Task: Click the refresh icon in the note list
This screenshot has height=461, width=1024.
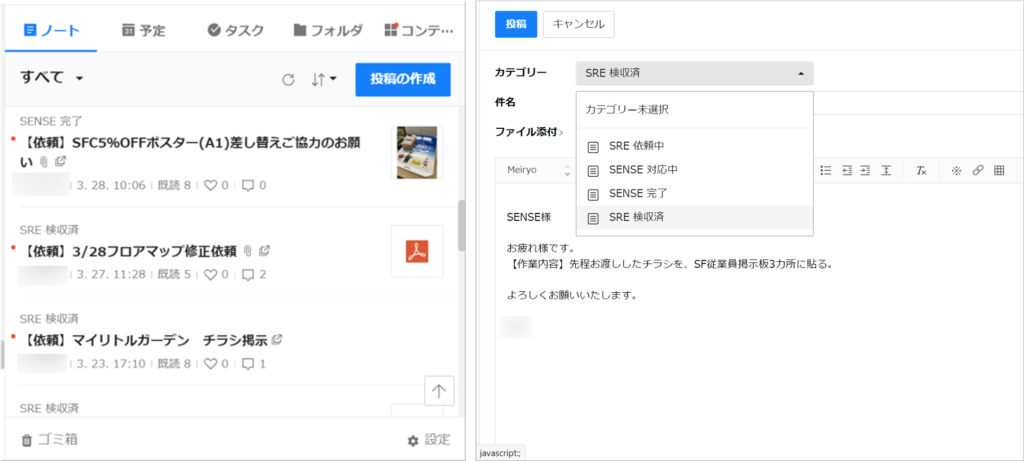Action: [288, 80]
